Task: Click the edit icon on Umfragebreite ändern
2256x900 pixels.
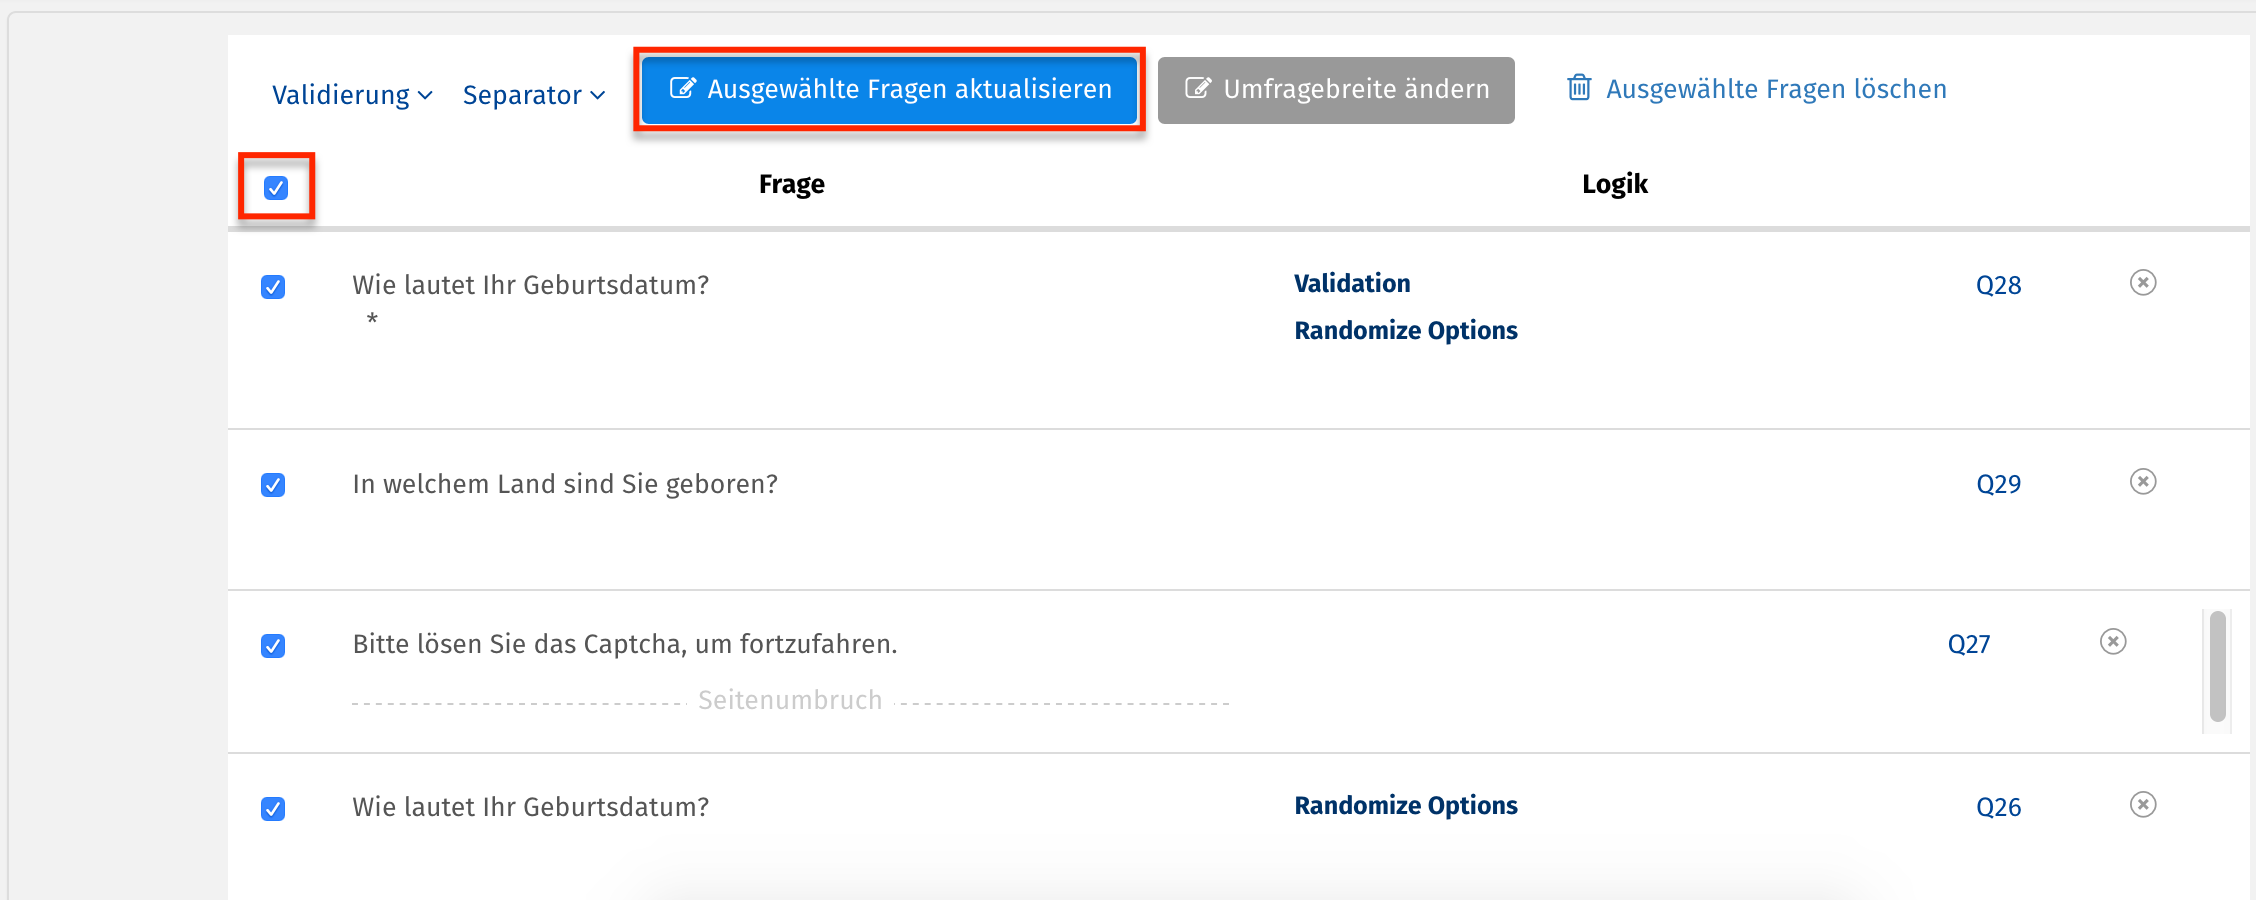Action: (1198, 88)
